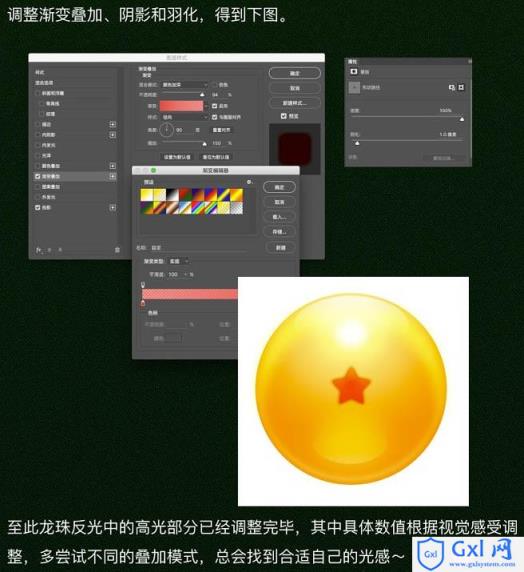Click the Reset to Default (复位为默认值) button
The width and height of the screenshot is (524, 572).
pyautogui.click(x=216, y=157)
